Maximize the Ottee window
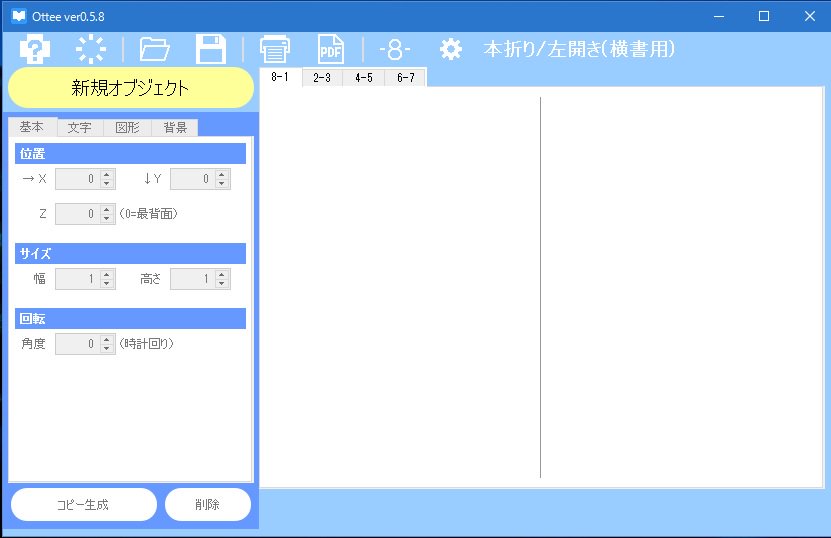 click(764, 16)
